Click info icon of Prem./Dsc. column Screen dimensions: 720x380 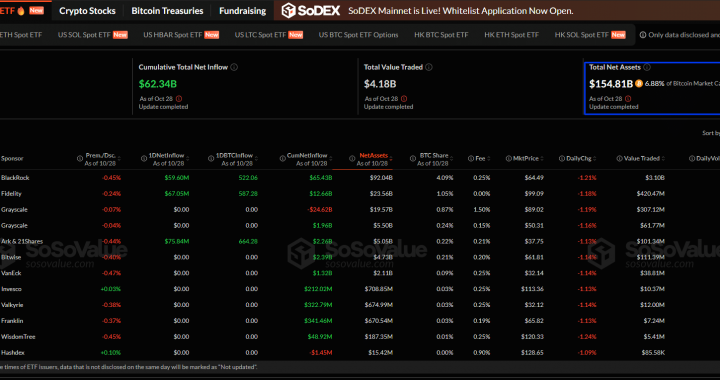coord(80,158)
